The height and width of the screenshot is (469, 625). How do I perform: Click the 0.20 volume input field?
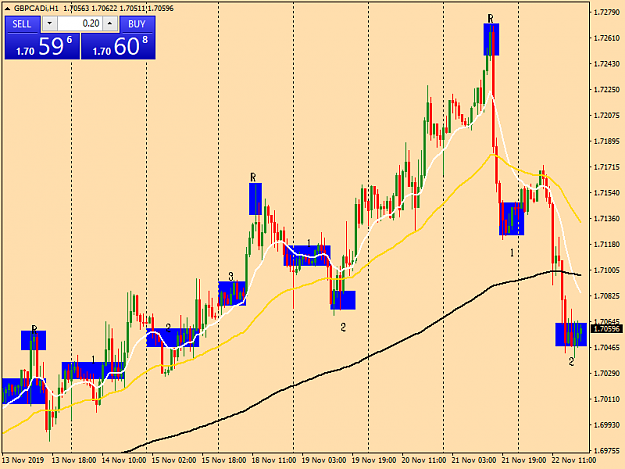tap(80, 24)
